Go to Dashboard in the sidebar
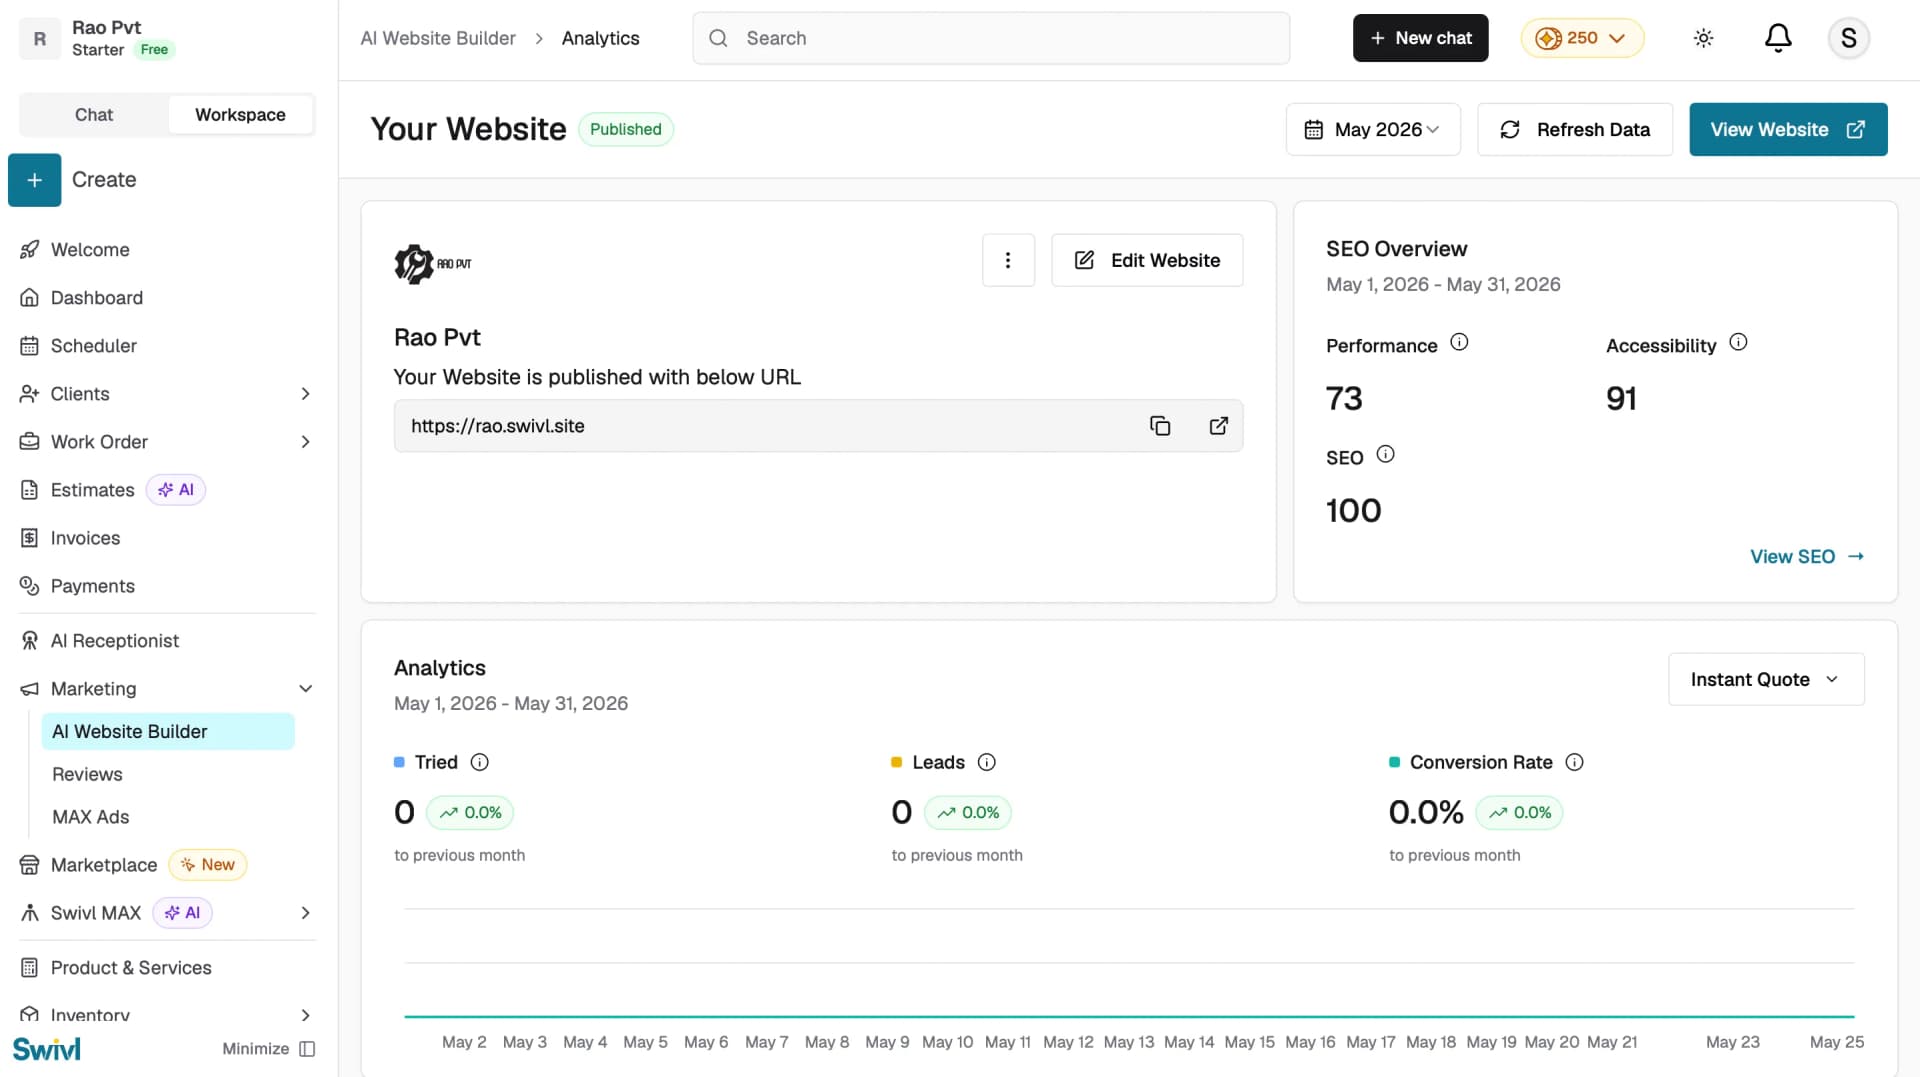This screenshot has width=1920, height=1077. pos(97,298)
